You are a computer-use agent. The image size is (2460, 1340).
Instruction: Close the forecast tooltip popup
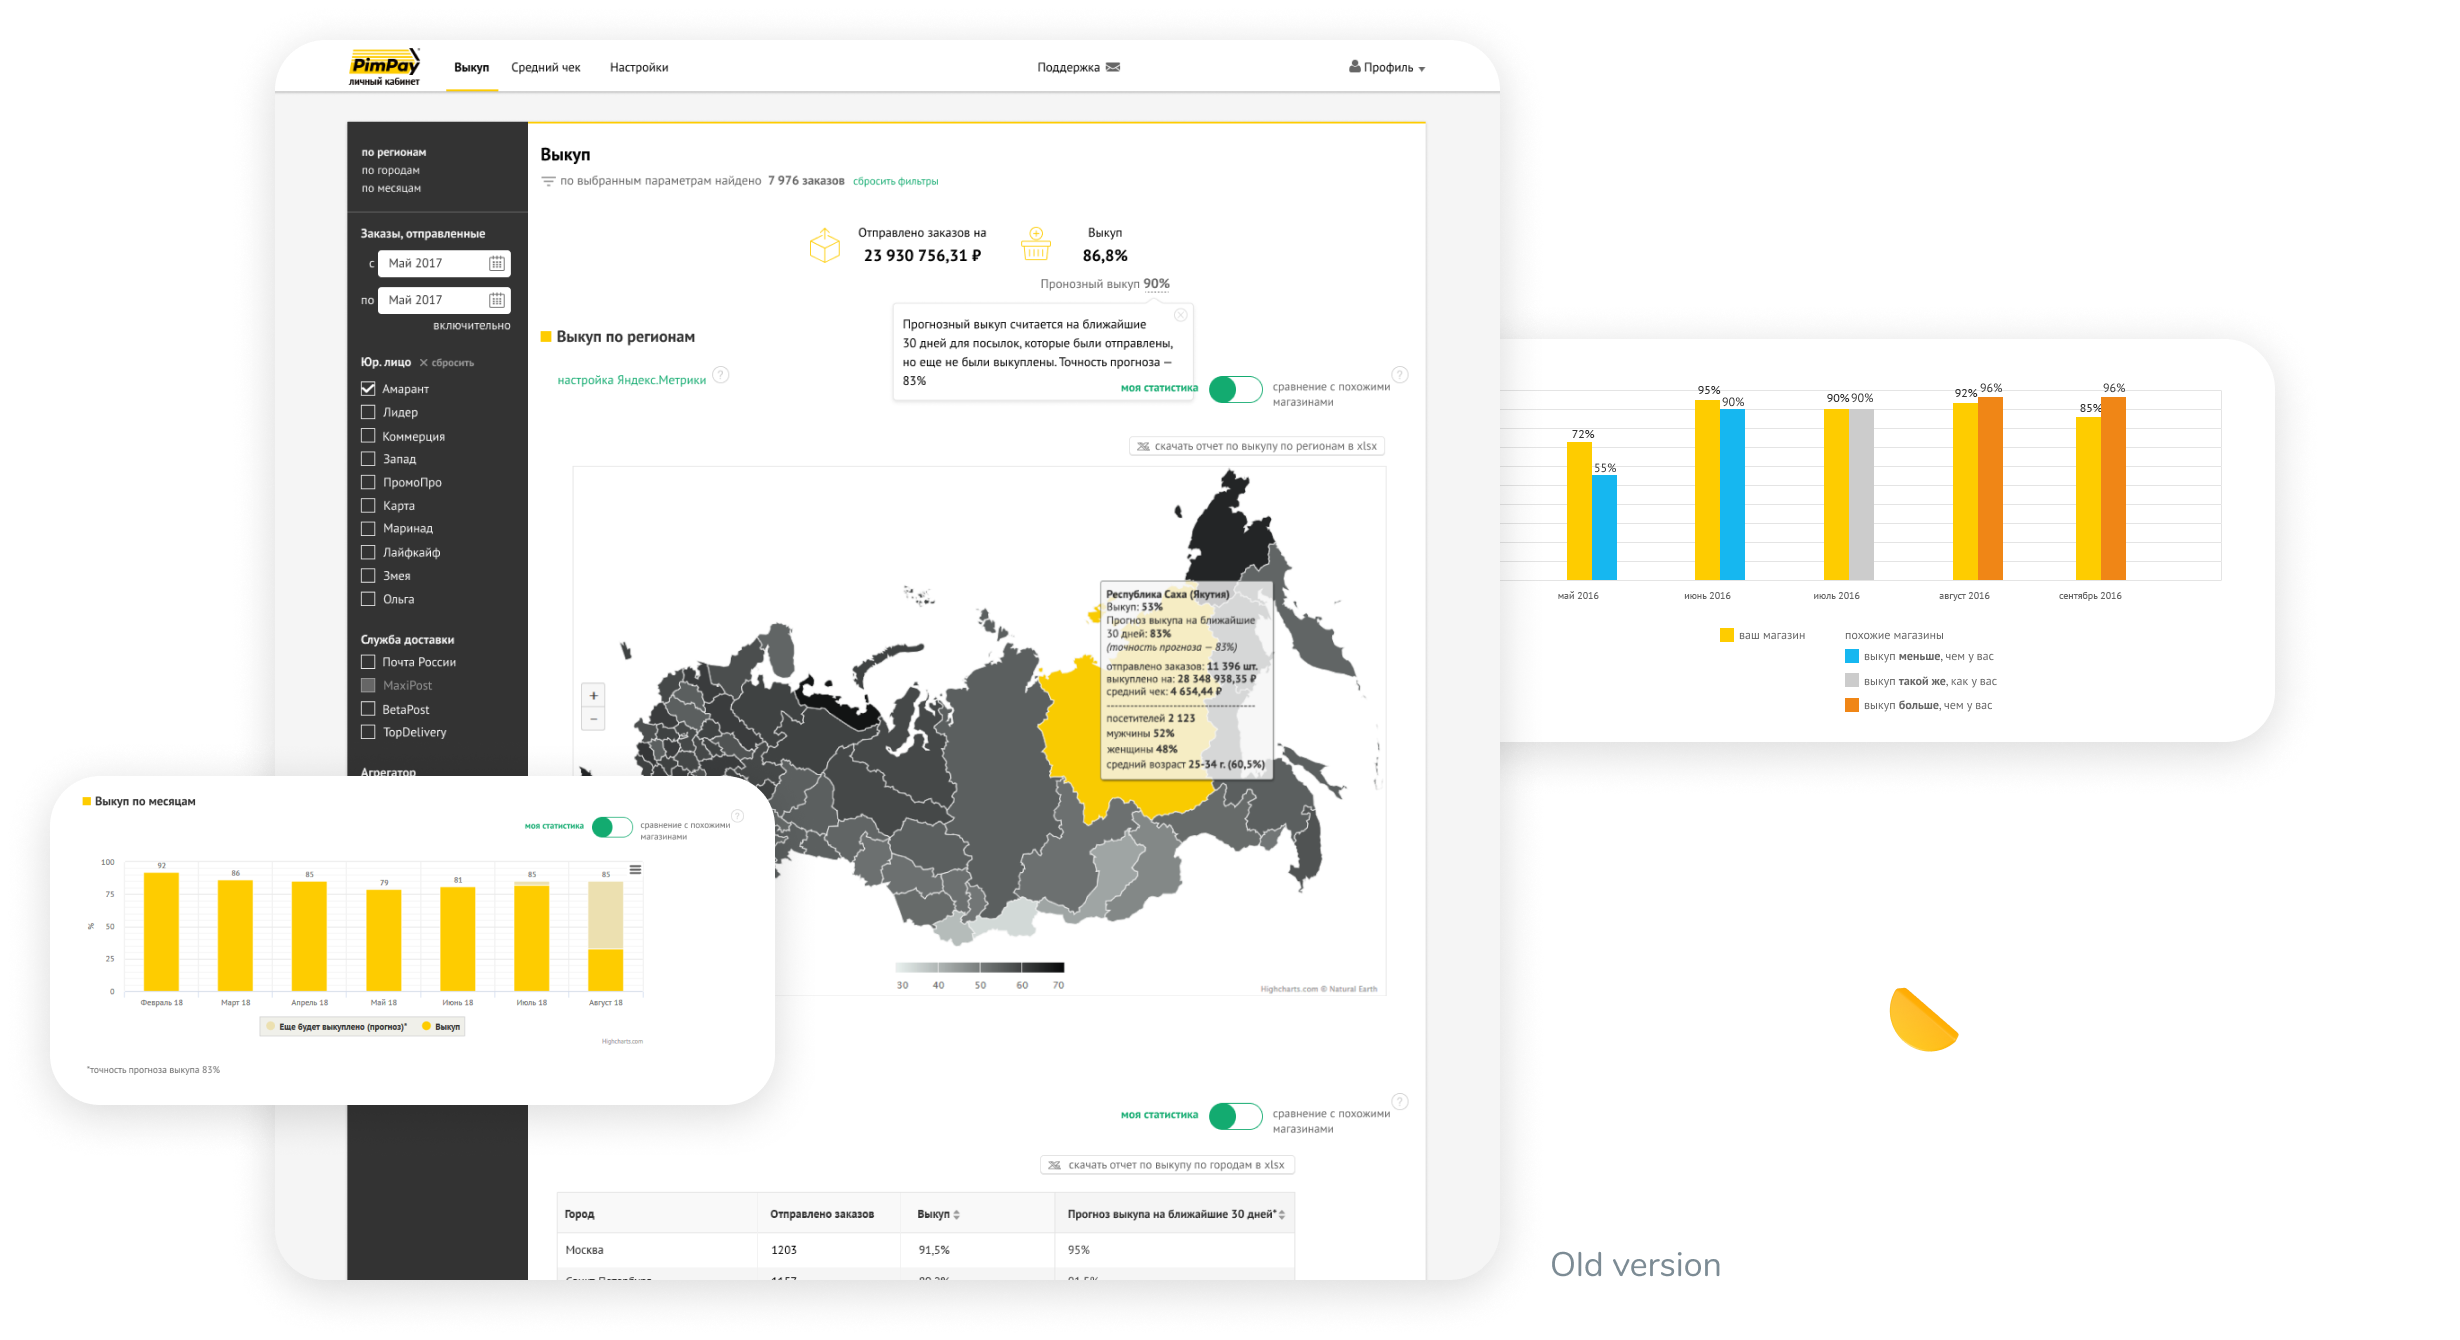tap(1181, 315)
